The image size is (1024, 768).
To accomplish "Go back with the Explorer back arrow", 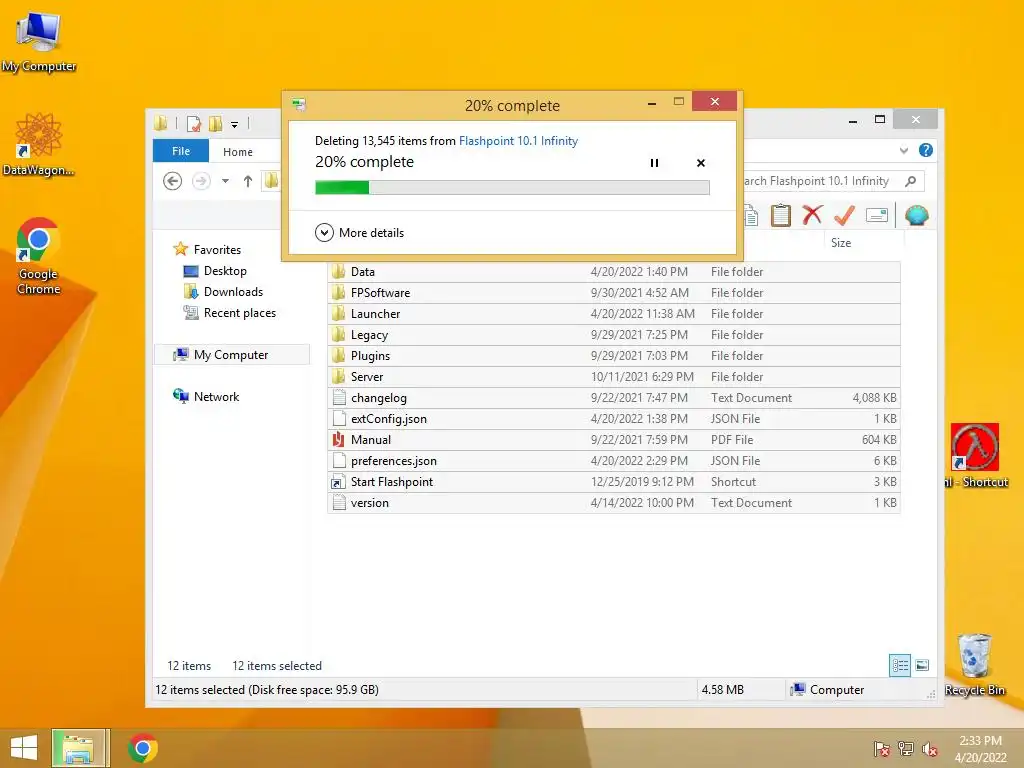I will click(172, 181).
